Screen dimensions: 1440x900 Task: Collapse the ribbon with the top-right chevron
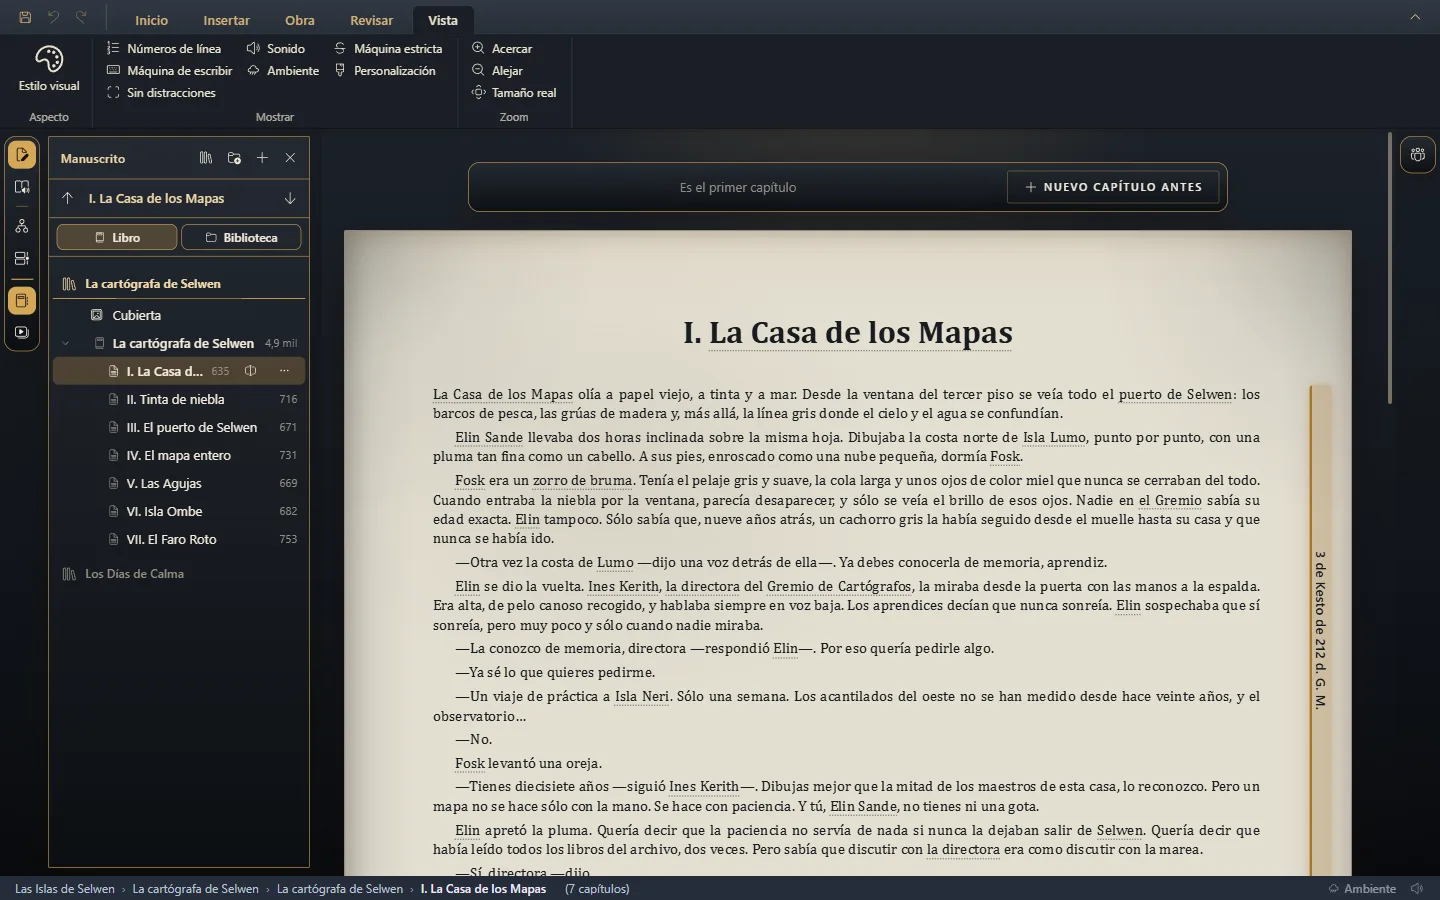pos(1415,17)
